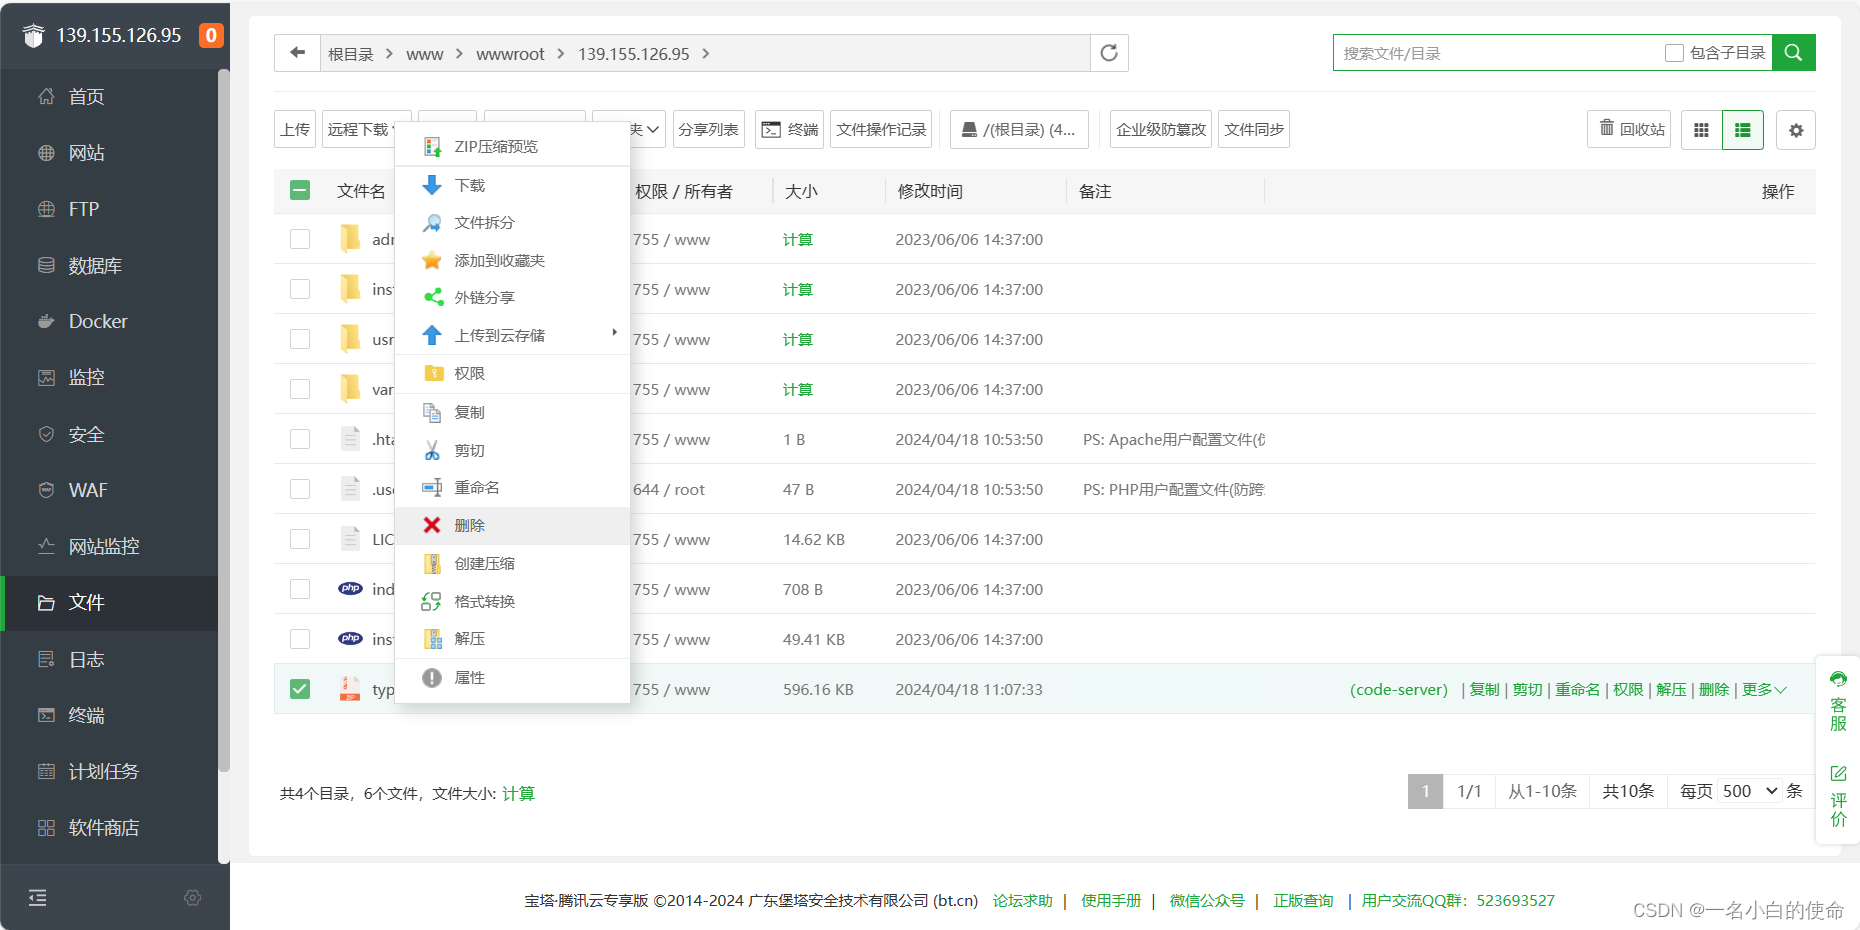Screen dimensions: 1860x930
Task: Open enterprise tamper protection
Action: pos(1161,129)
